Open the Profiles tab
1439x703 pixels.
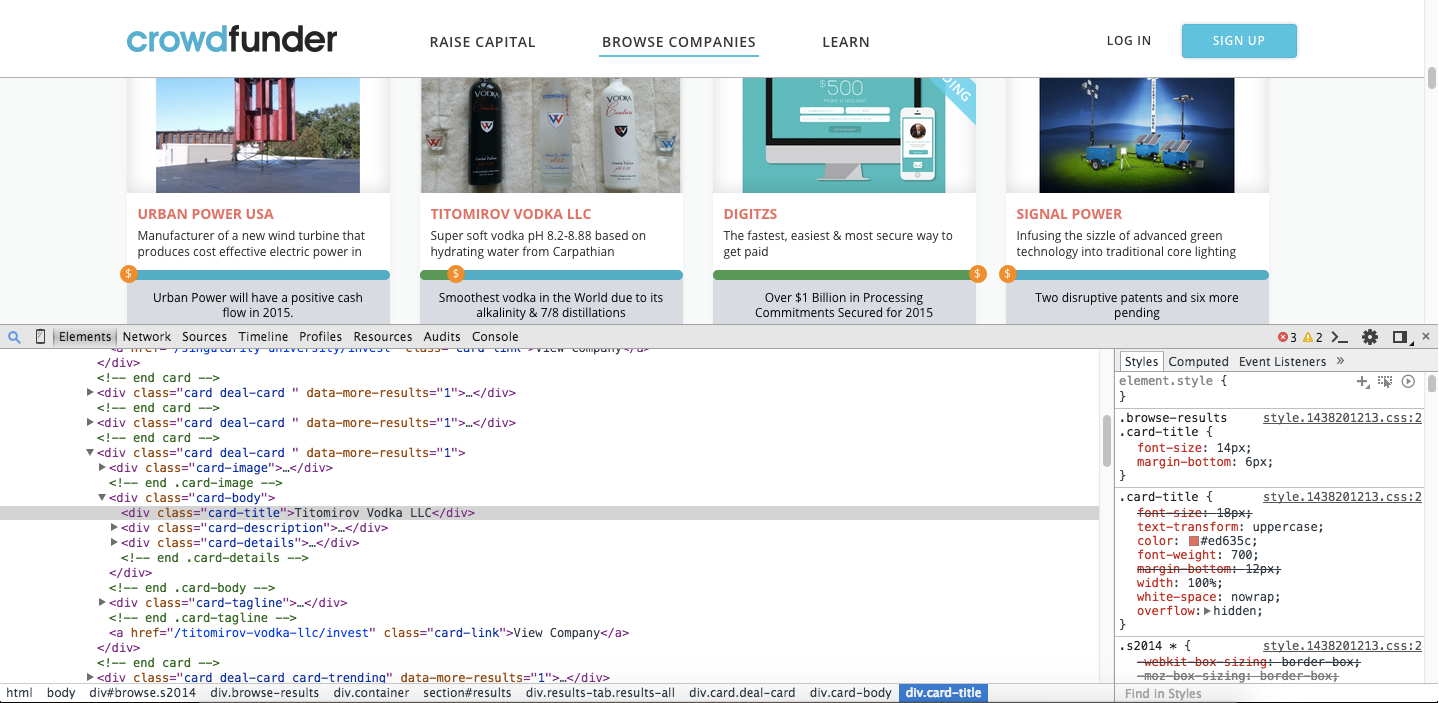320,337
